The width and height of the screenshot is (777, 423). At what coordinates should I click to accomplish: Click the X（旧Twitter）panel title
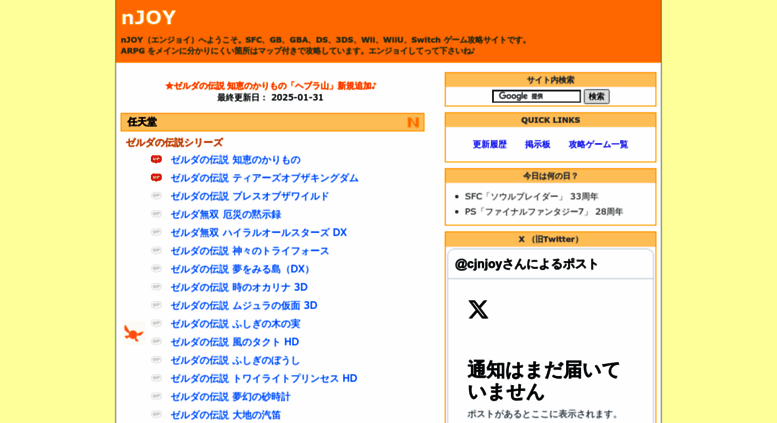(x=550, y=240)
